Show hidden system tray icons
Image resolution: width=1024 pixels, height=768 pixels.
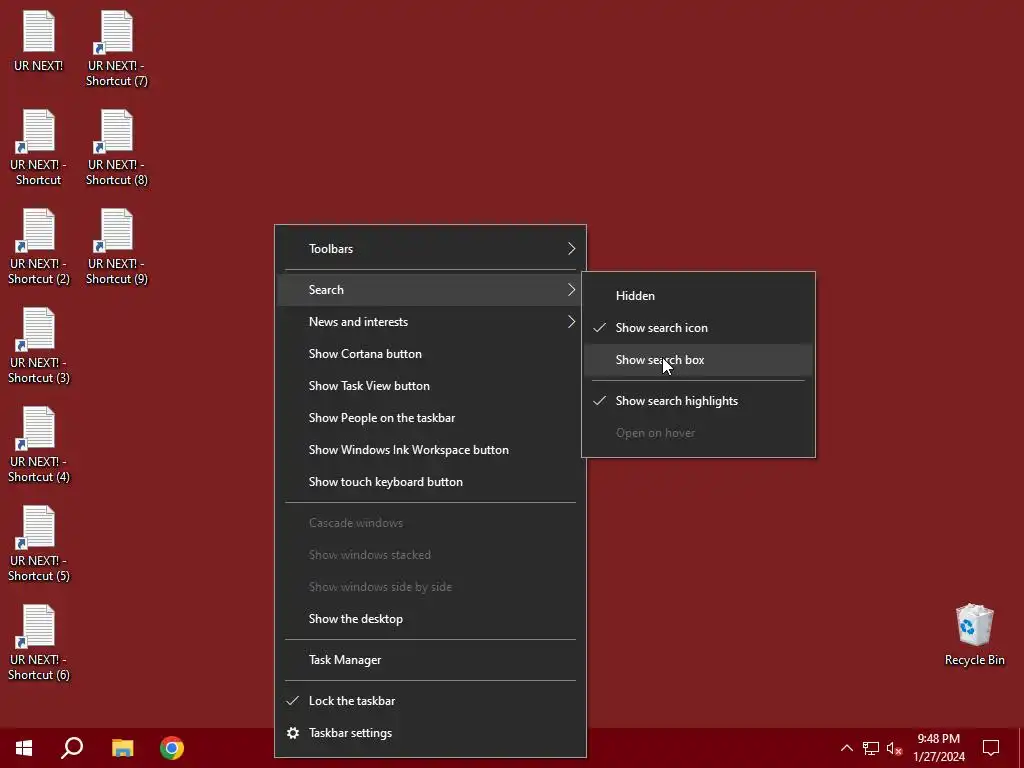click(x=846, y=748)
